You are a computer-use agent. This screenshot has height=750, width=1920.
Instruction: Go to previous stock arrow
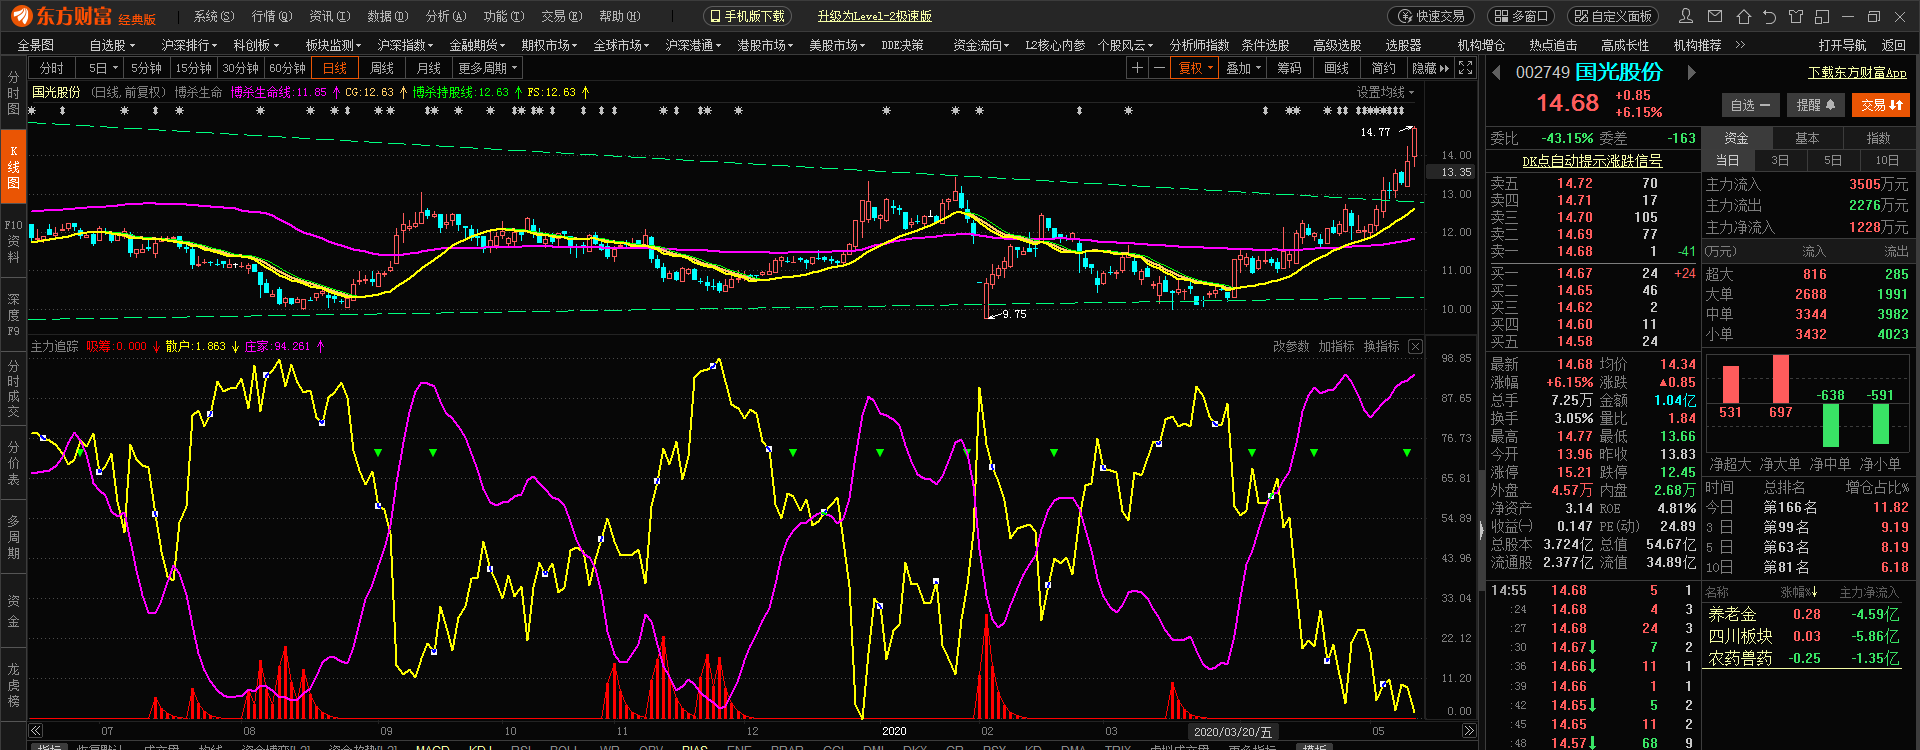[1496, 72]
